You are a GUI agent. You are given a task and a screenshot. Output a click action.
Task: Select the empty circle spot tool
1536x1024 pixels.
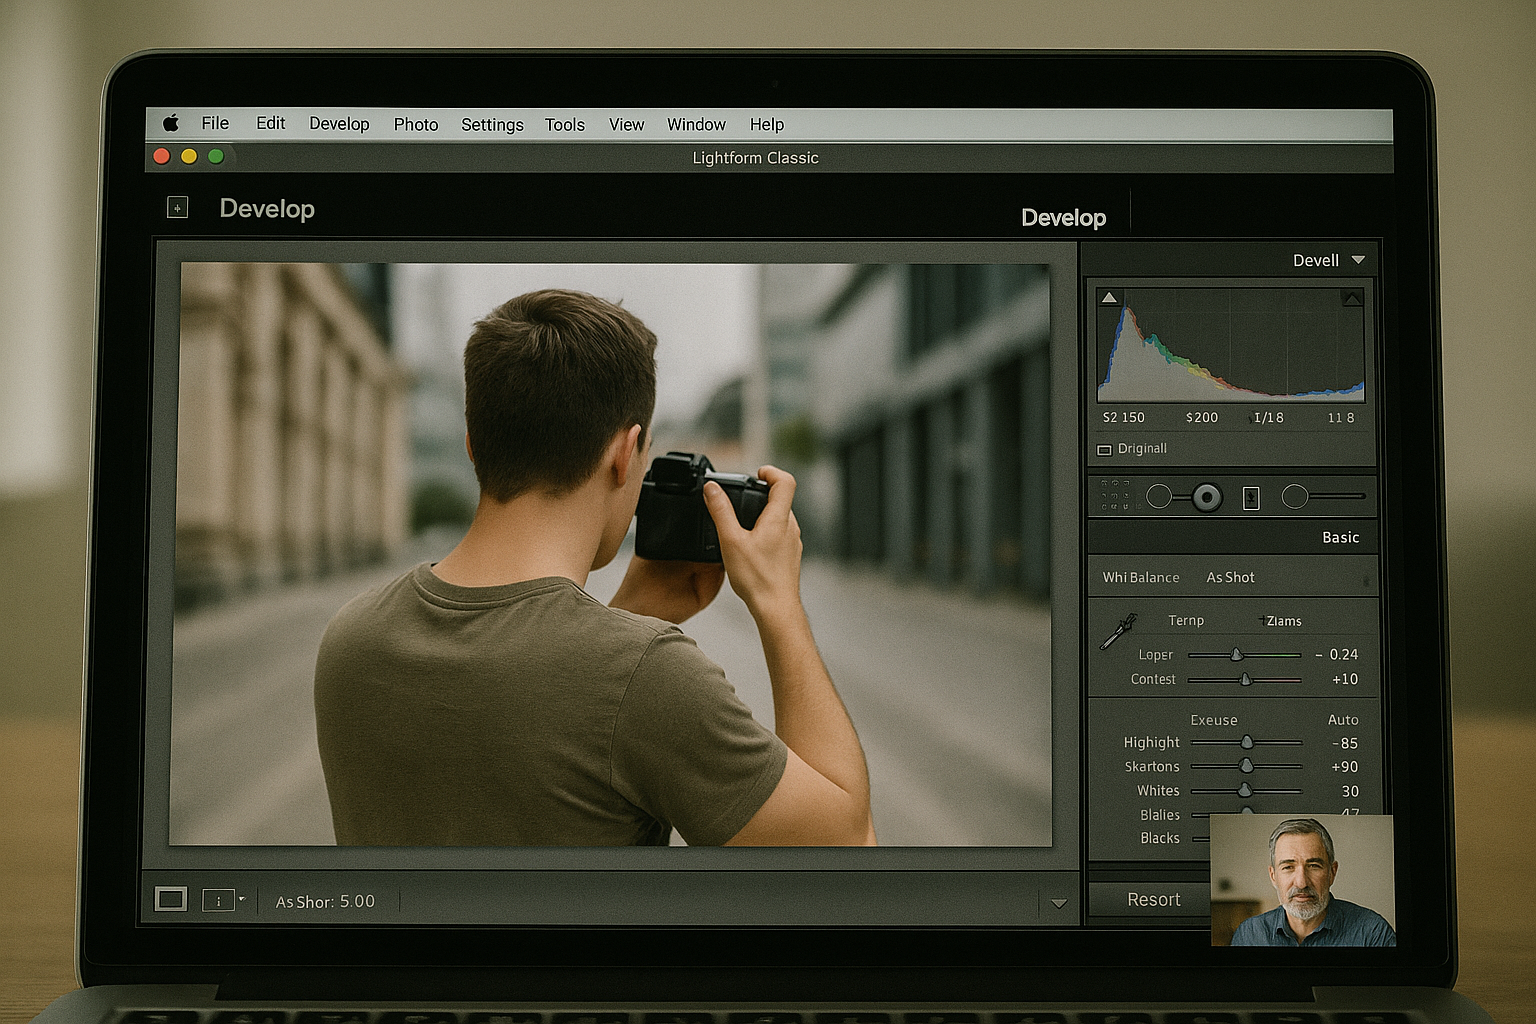1159,496
